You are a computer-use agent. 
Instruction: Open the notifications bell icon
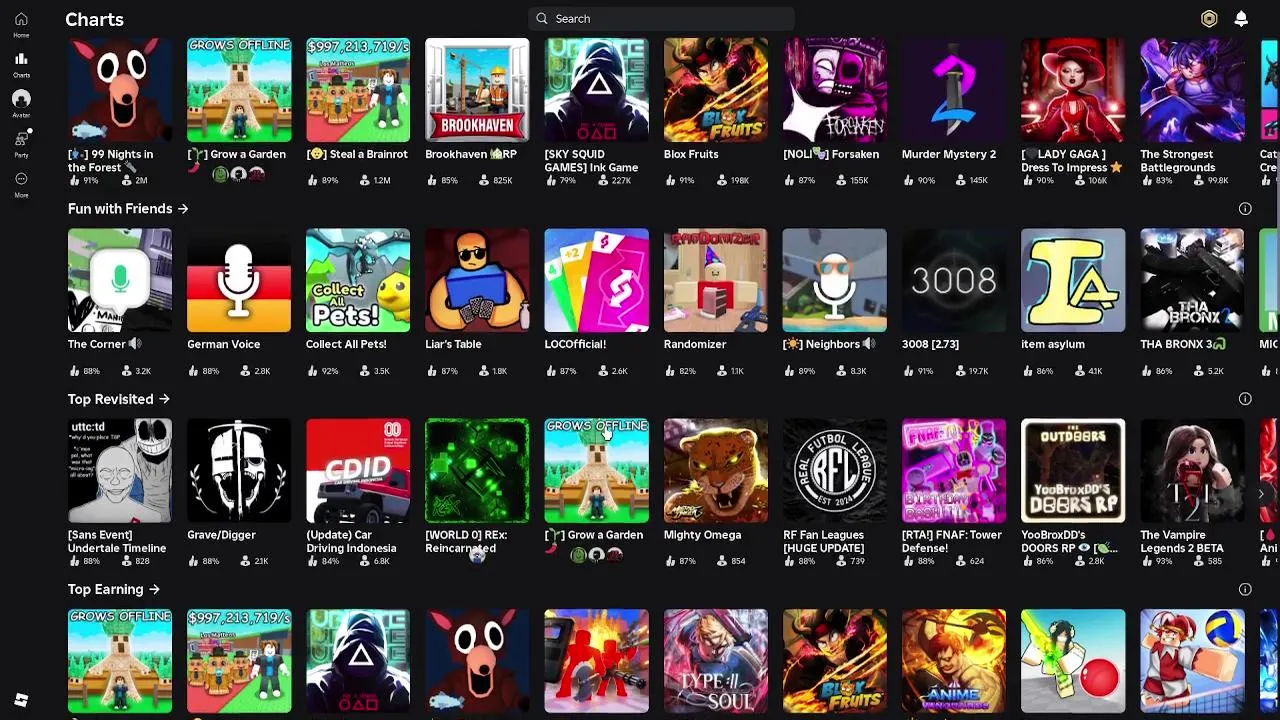coord(1241,19)
